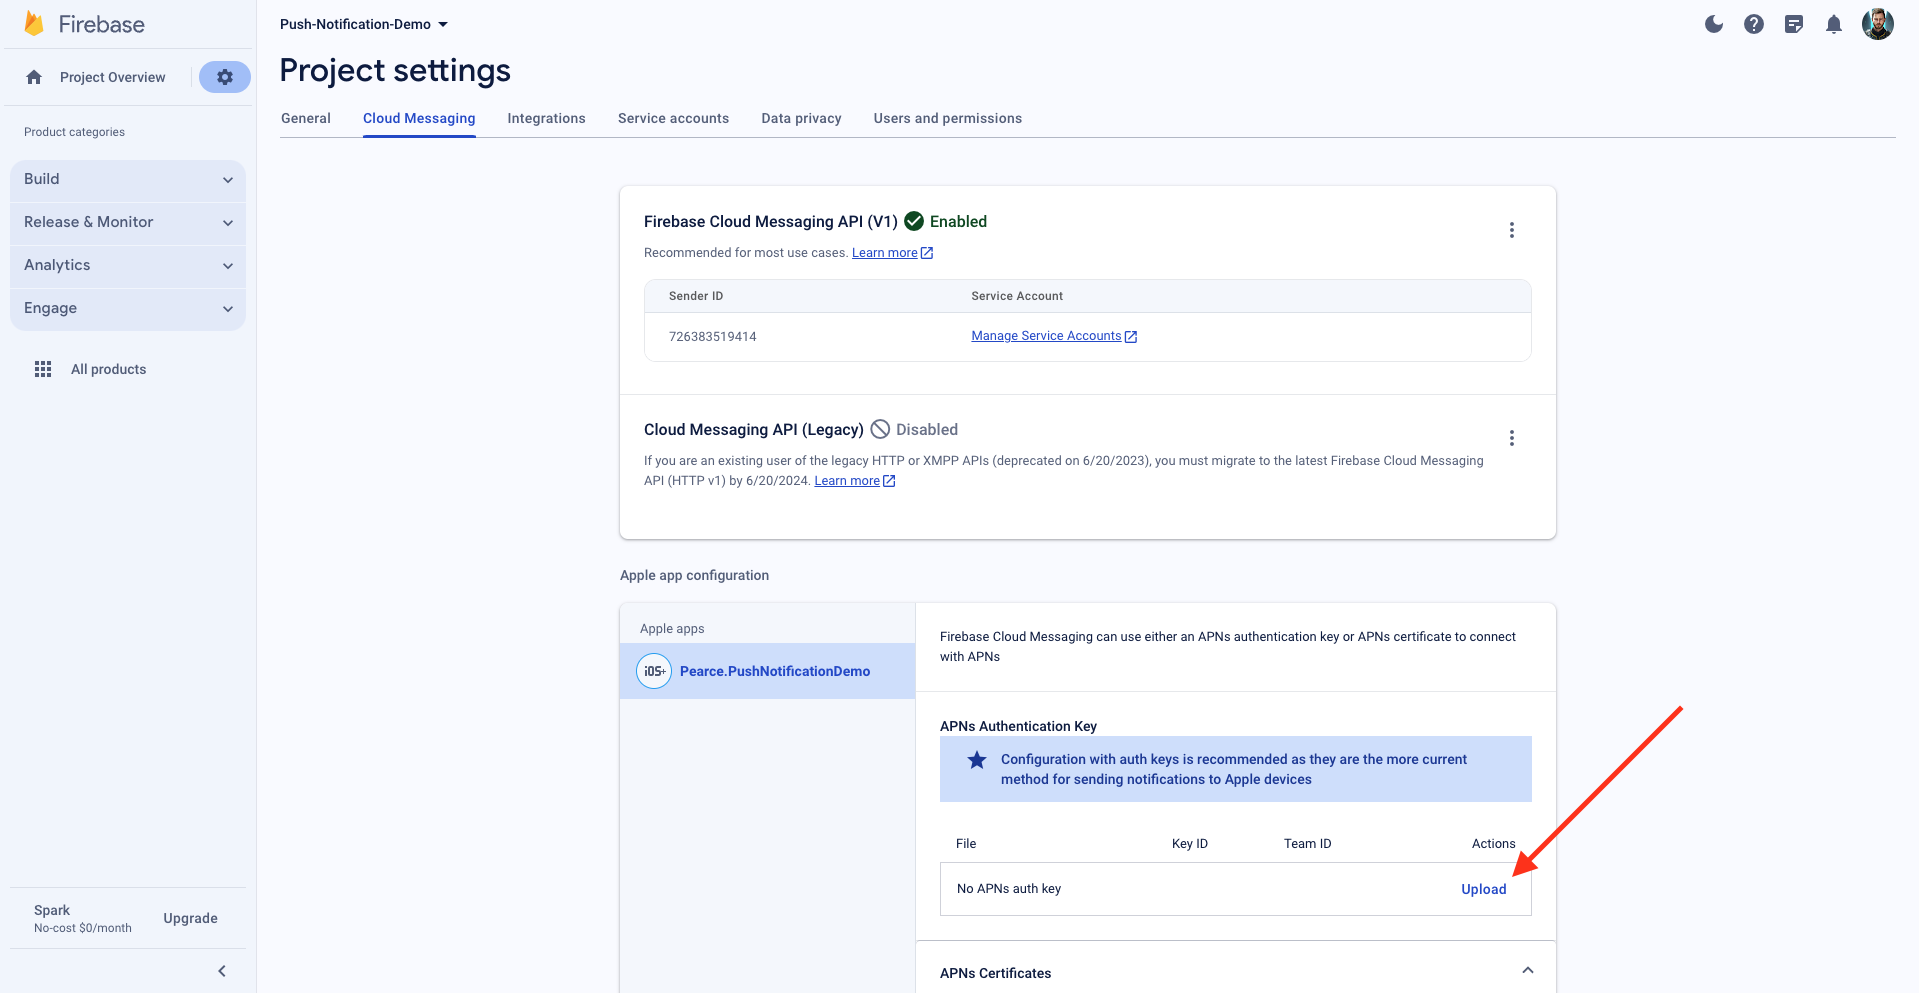This screenshot has width=1919, height=993.
Task: Click the external link icon beside Manage Service Accounts
Action: [x=1131, y=337]
